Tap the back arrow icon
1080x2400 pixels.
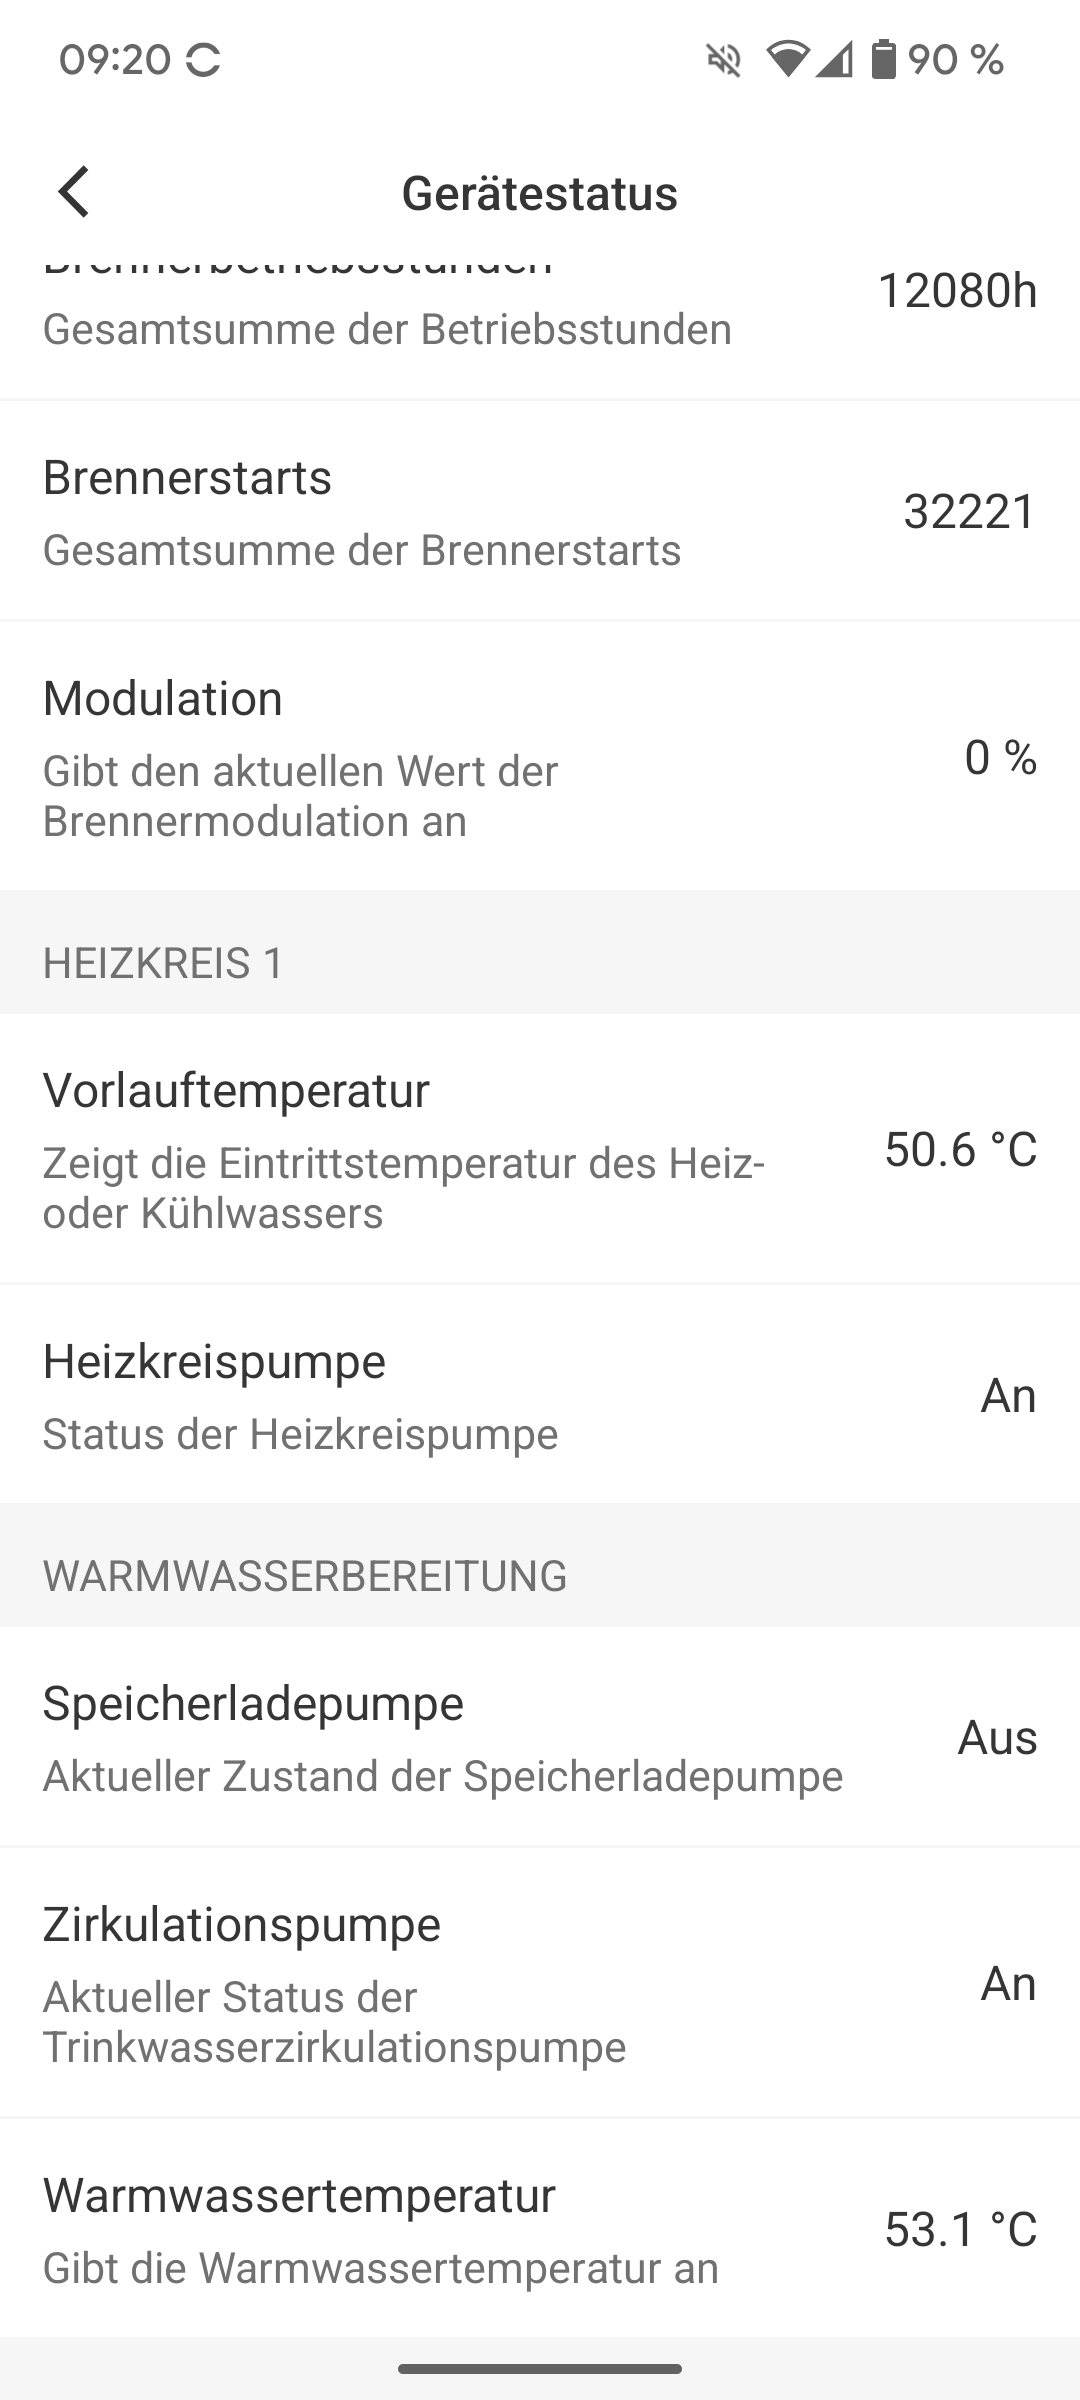click(x=74, y=191)
